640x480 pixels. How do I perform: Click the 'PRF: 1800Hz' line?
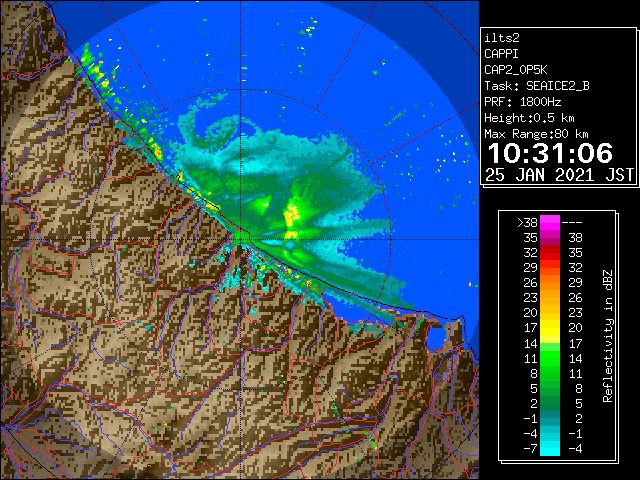click(522, 102)
